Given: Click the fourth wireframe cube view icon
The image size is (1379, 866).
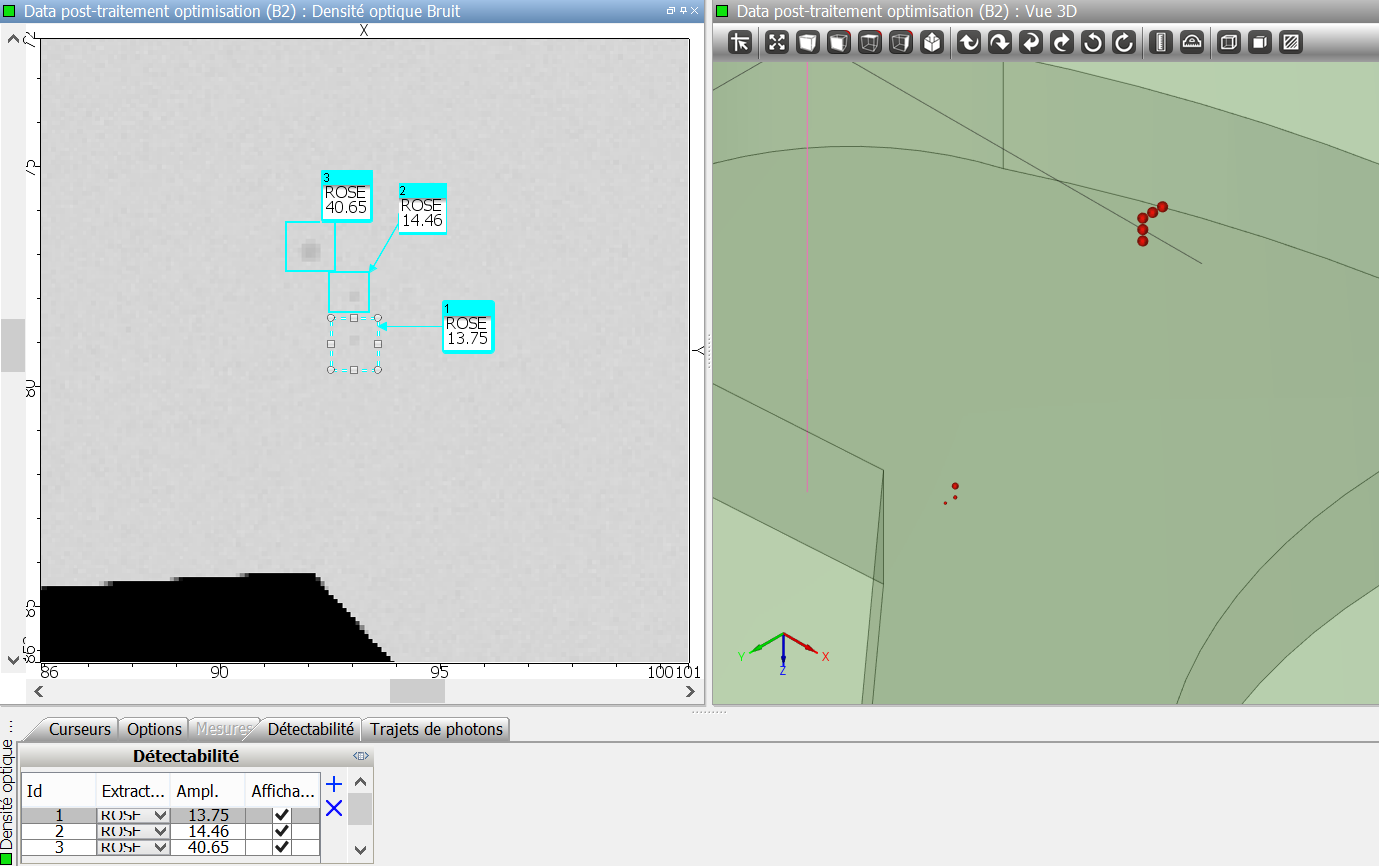Looking at the screenshot, I should point(901,43).
